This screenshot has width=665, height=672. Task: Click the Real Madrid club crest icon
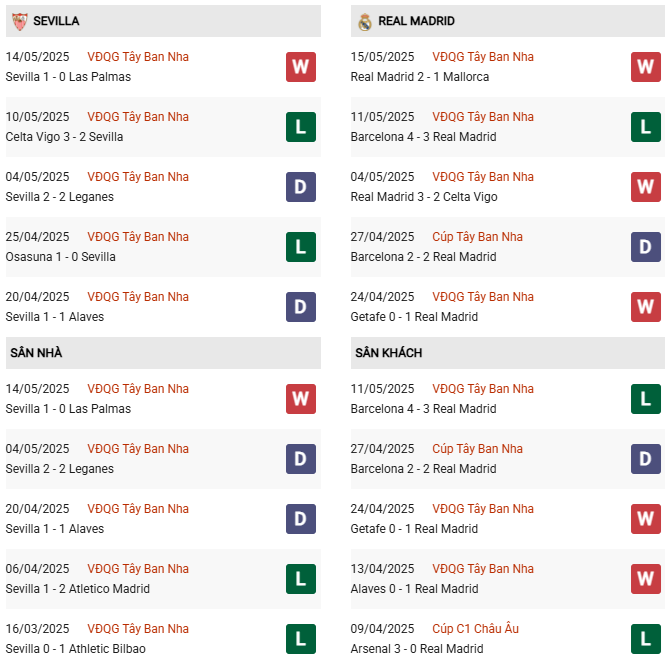click(x=365, y=22)
